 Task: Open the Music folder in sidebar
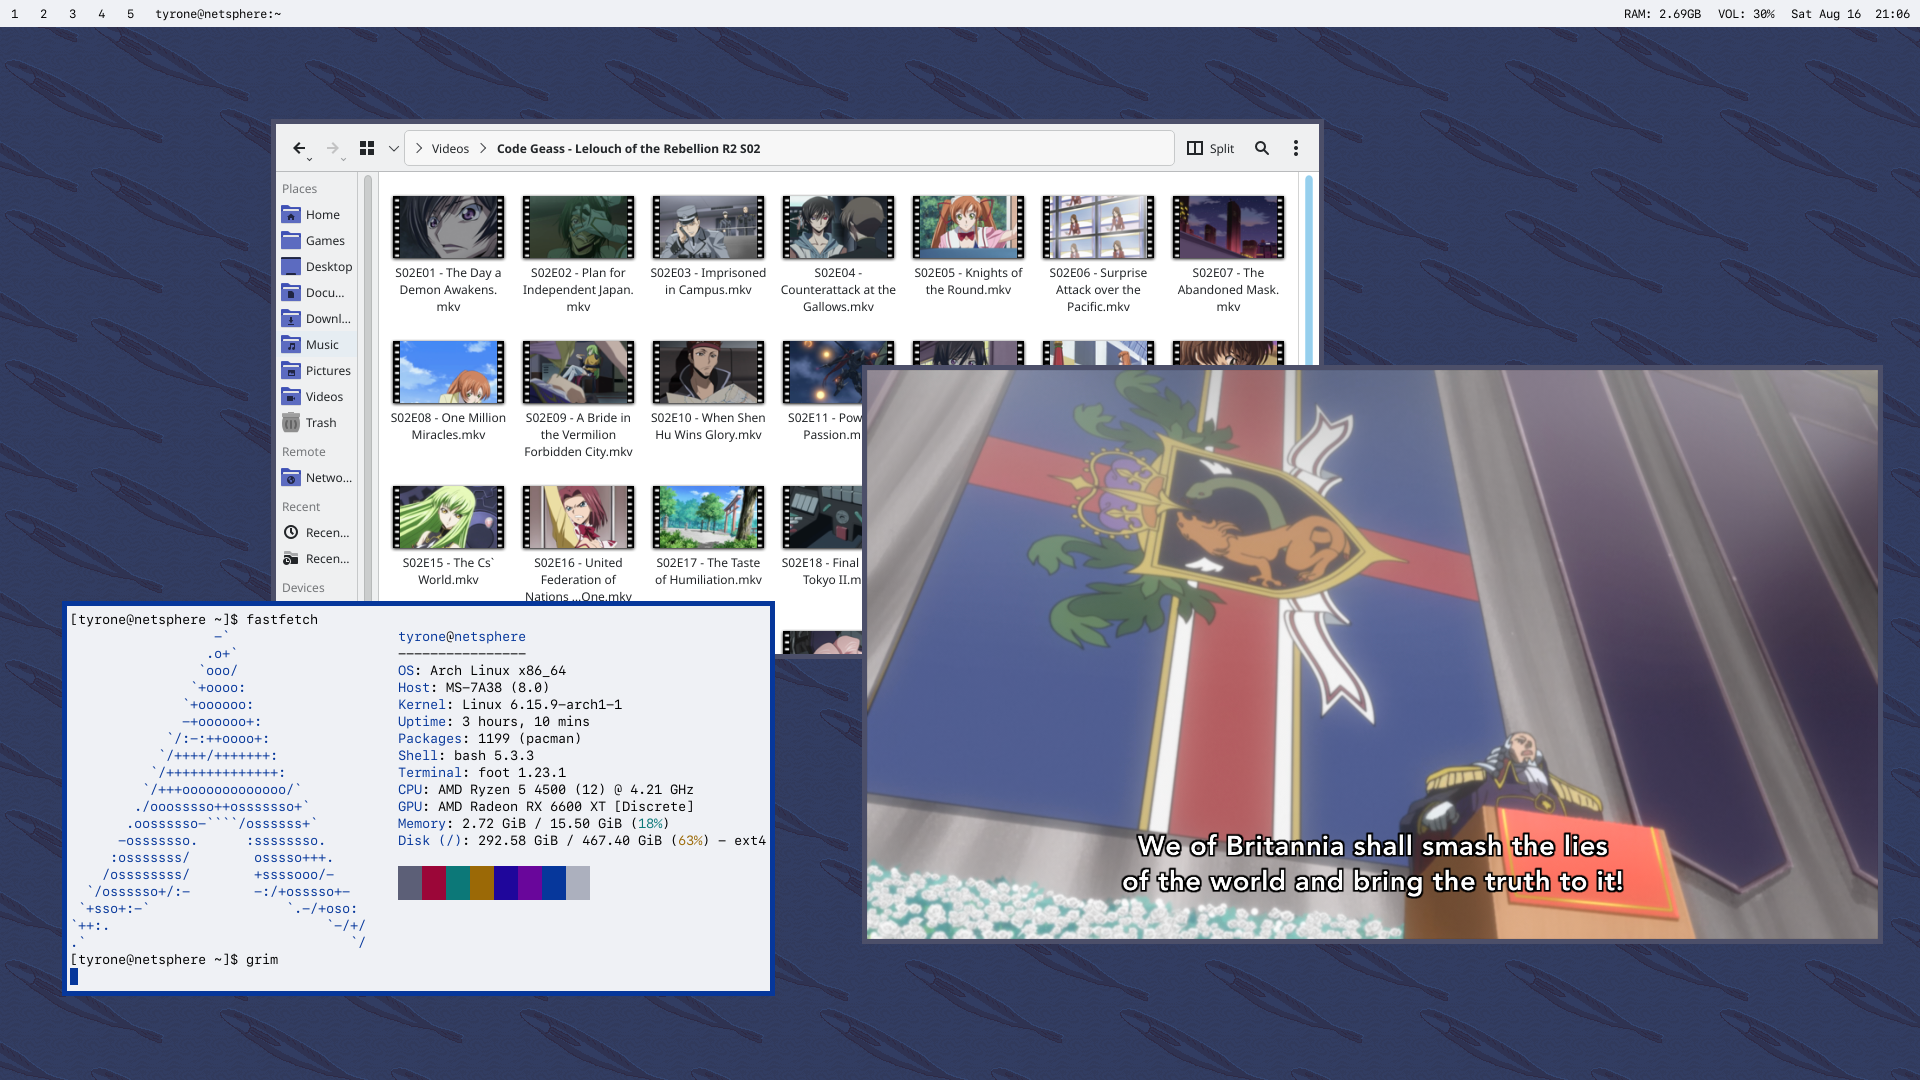click(x=321, y=345)
